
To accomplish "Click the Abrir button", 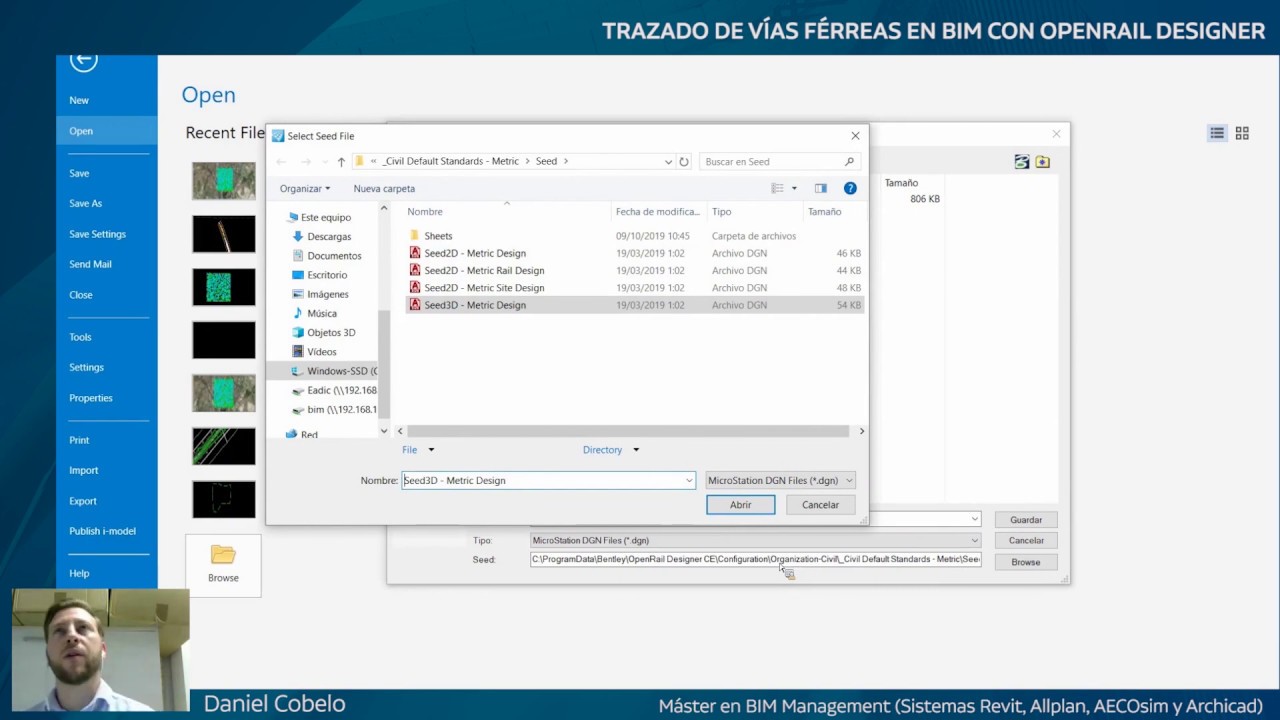I will pyautogui.click(x=740, y=505).
